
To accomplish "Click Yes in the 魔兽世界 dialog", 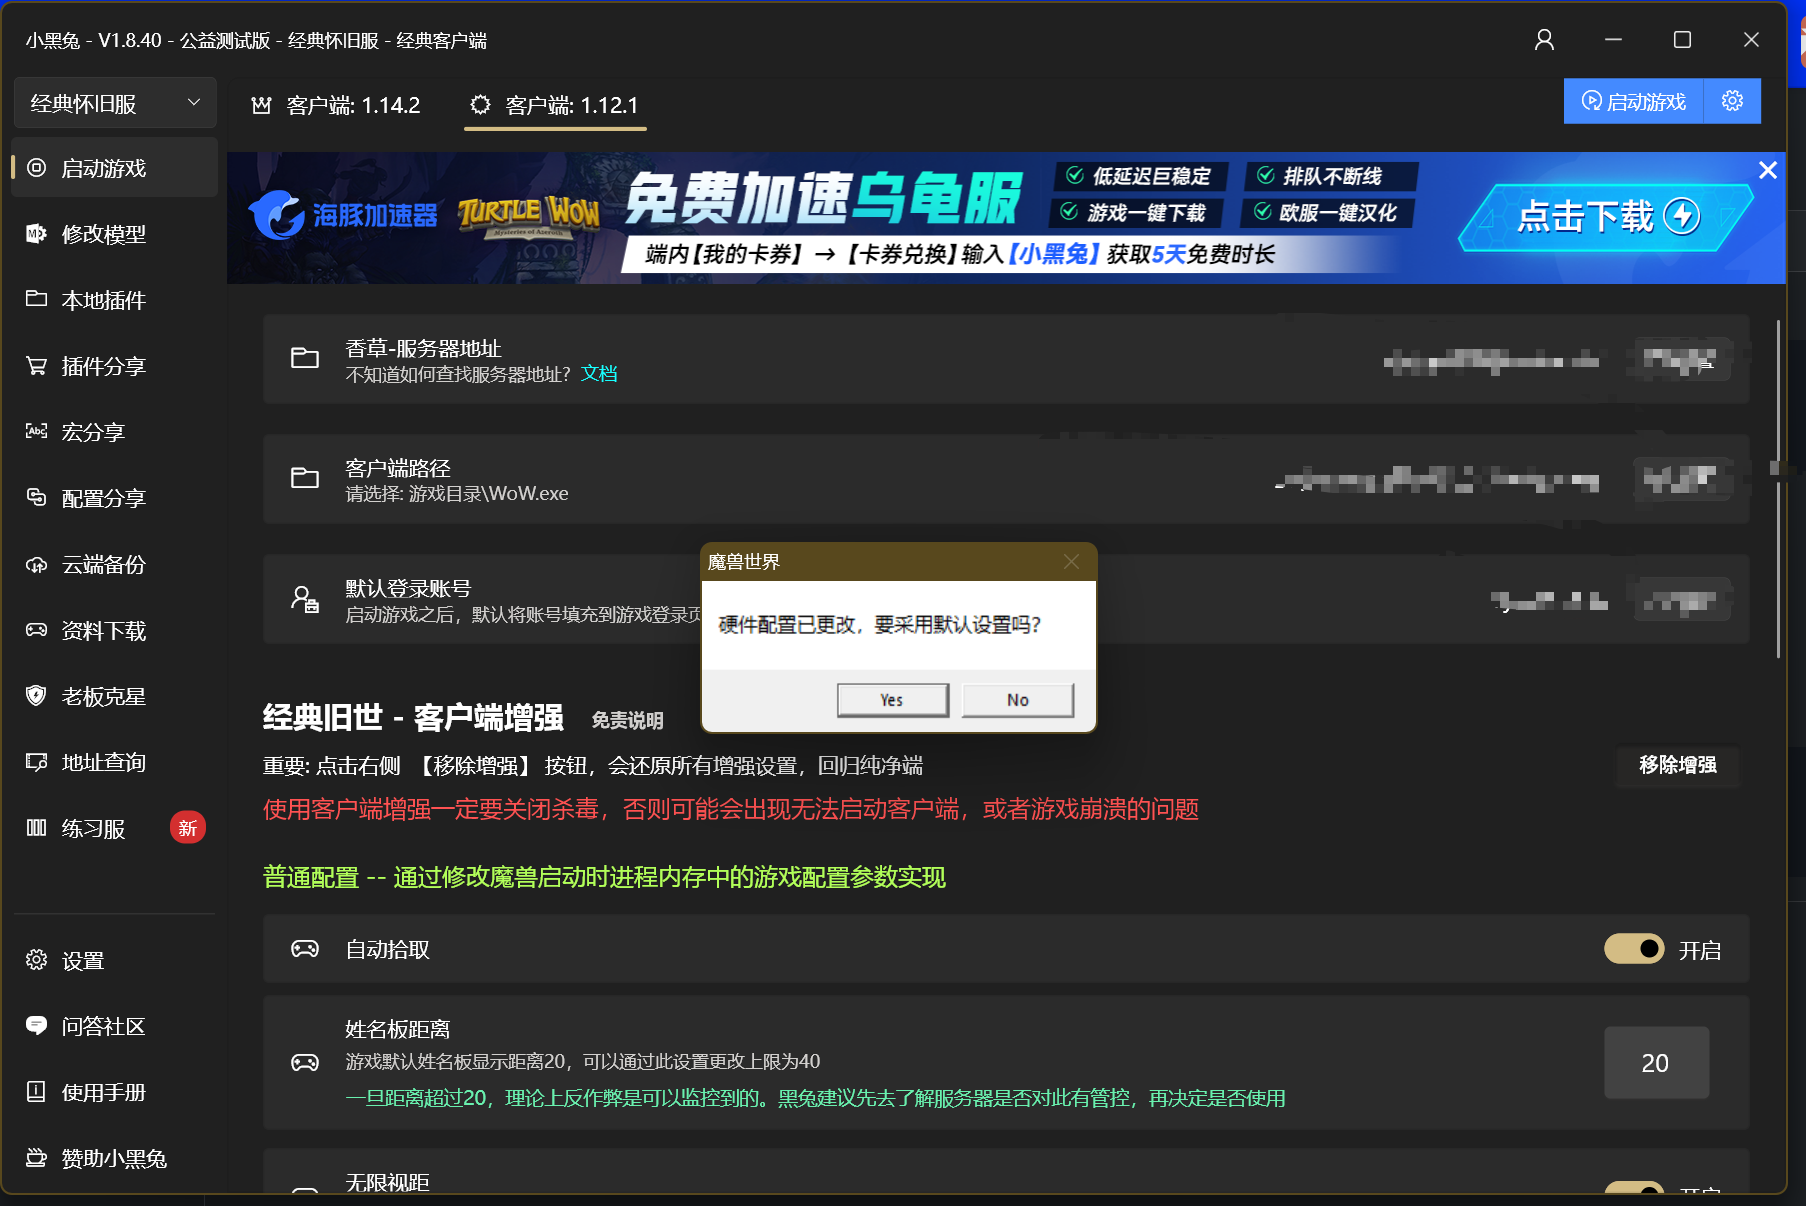I will [892, 700].
